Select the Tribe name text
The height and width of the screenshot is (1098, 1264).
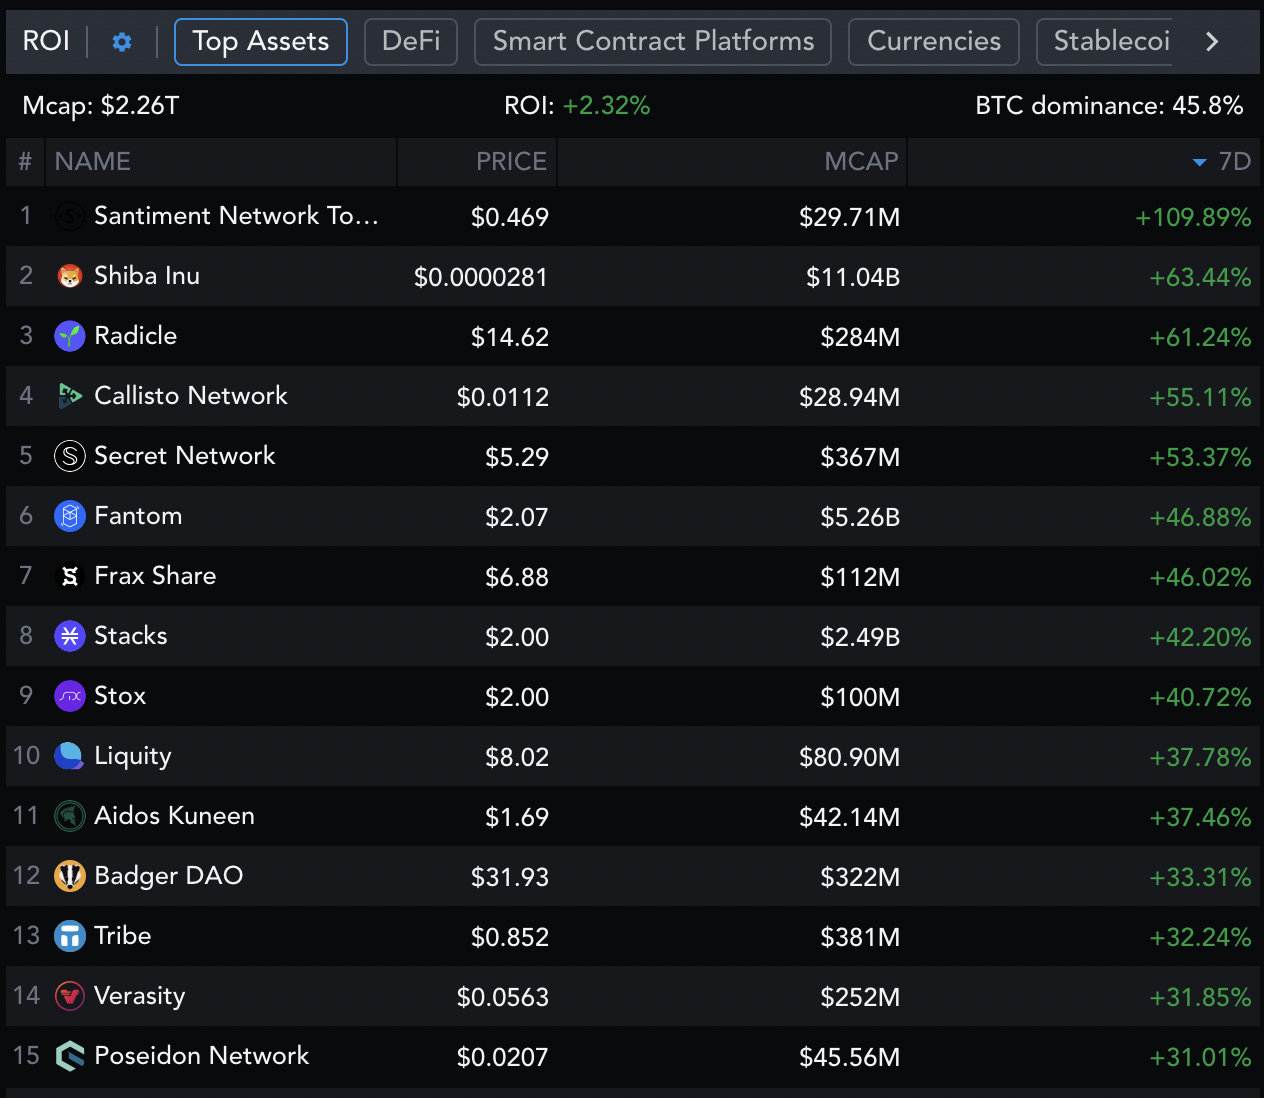pos(123,936)
